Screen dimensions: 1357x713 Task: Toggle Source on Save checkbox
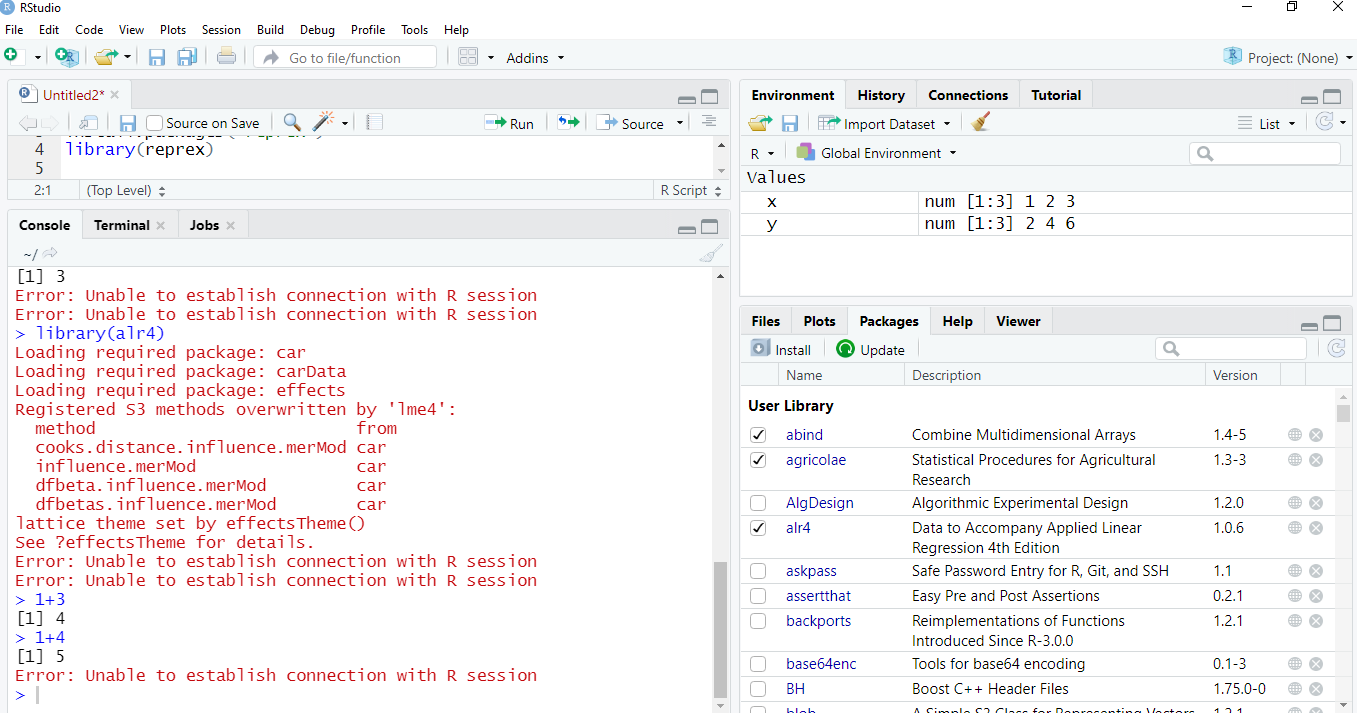154,123
